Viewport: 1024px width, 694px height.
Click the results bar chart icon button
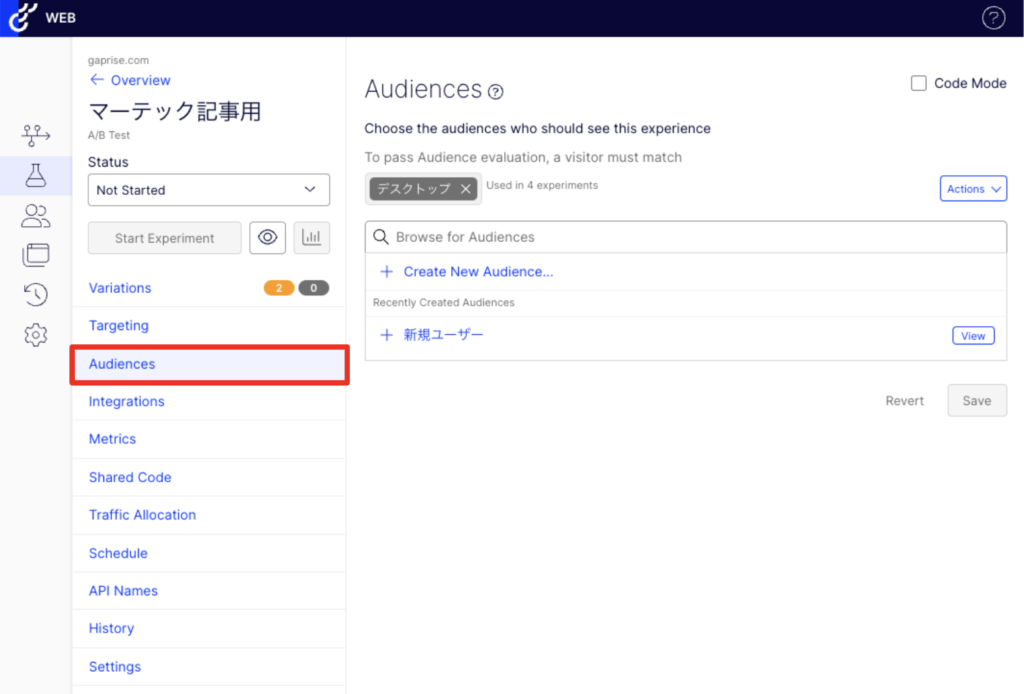(x=312, y=238)
